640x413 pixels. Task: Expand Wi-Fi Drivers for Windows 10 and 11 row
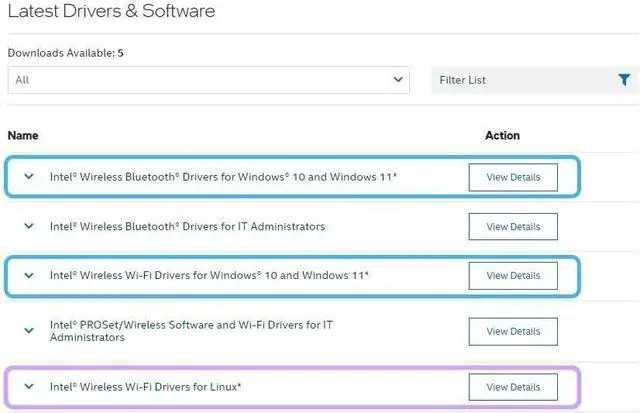click(29, 275)
